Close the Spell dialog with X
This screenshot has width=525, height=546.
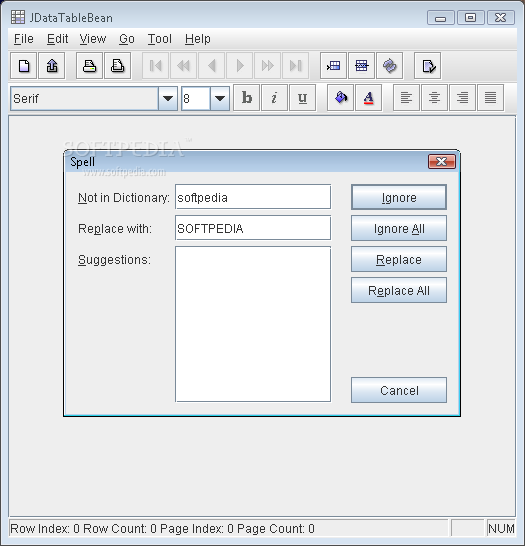(x=442, y=162)
